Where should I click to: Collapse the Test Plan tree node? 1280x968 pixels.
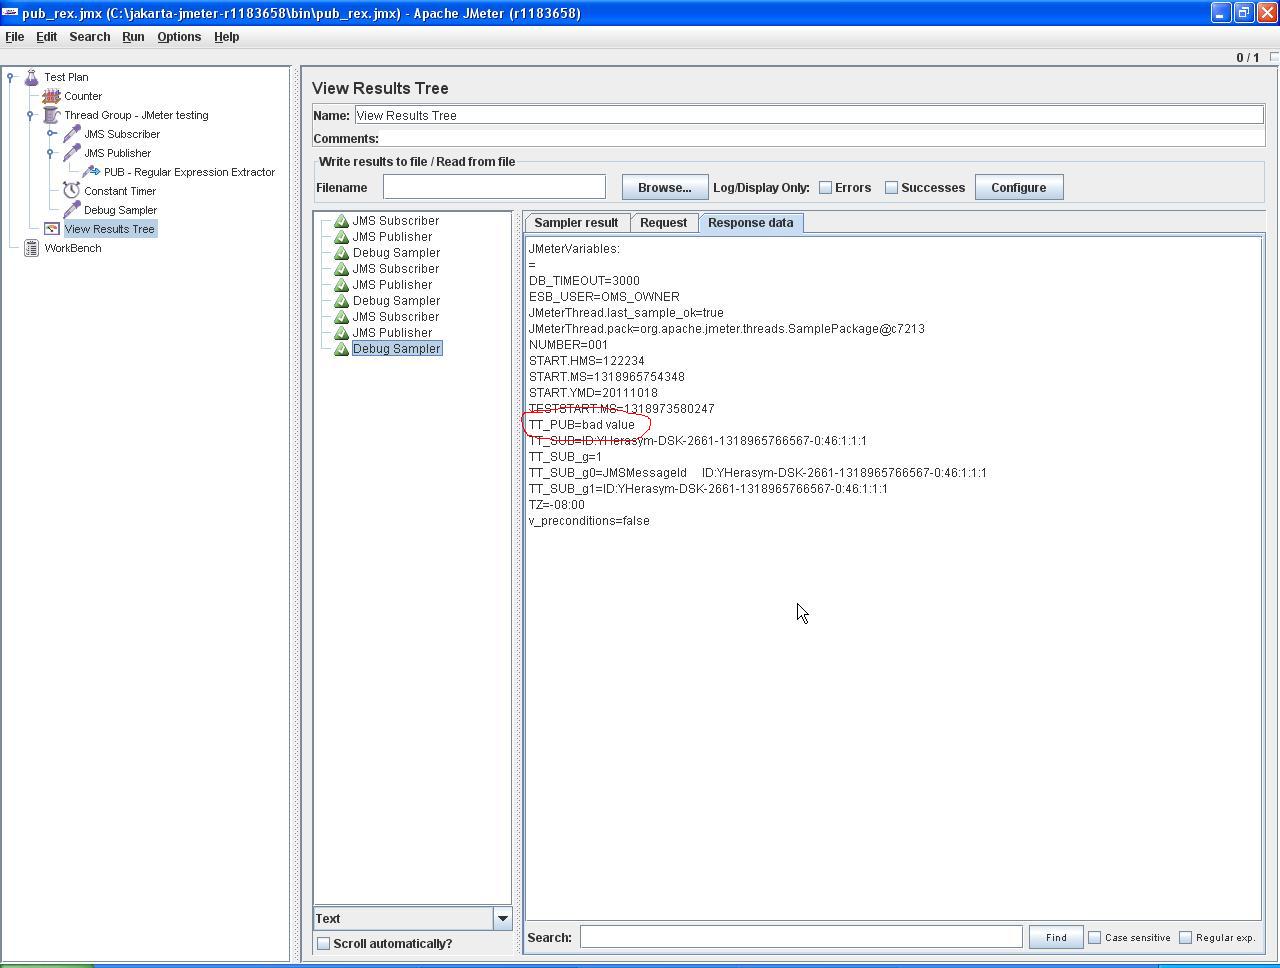[10, 77]
